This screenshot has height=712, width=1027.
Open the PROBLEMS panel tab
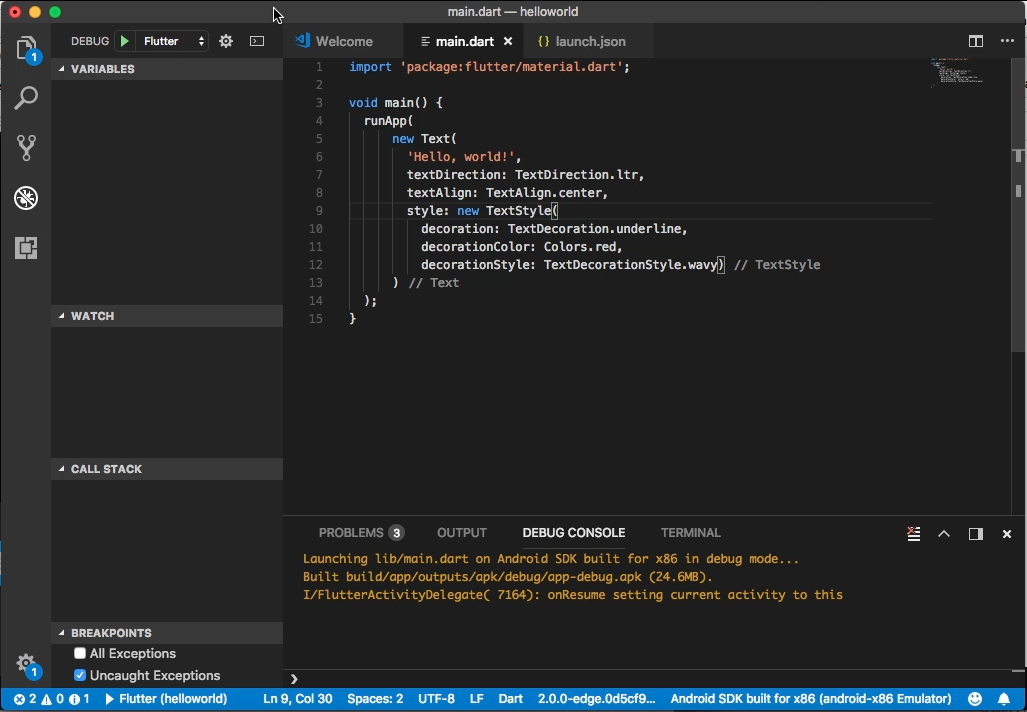pyautogui.click(x=361, y=533)
